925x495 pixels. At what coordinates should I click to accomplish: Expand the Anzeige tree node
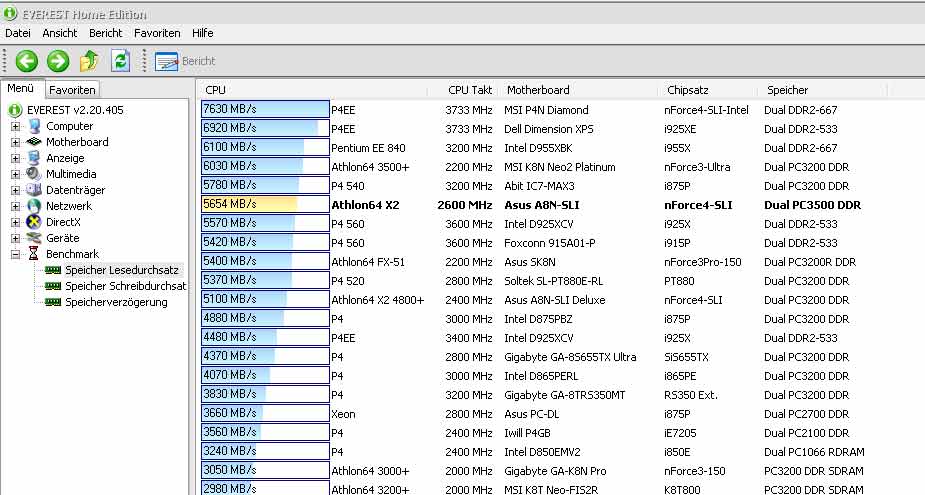[15, 158]
